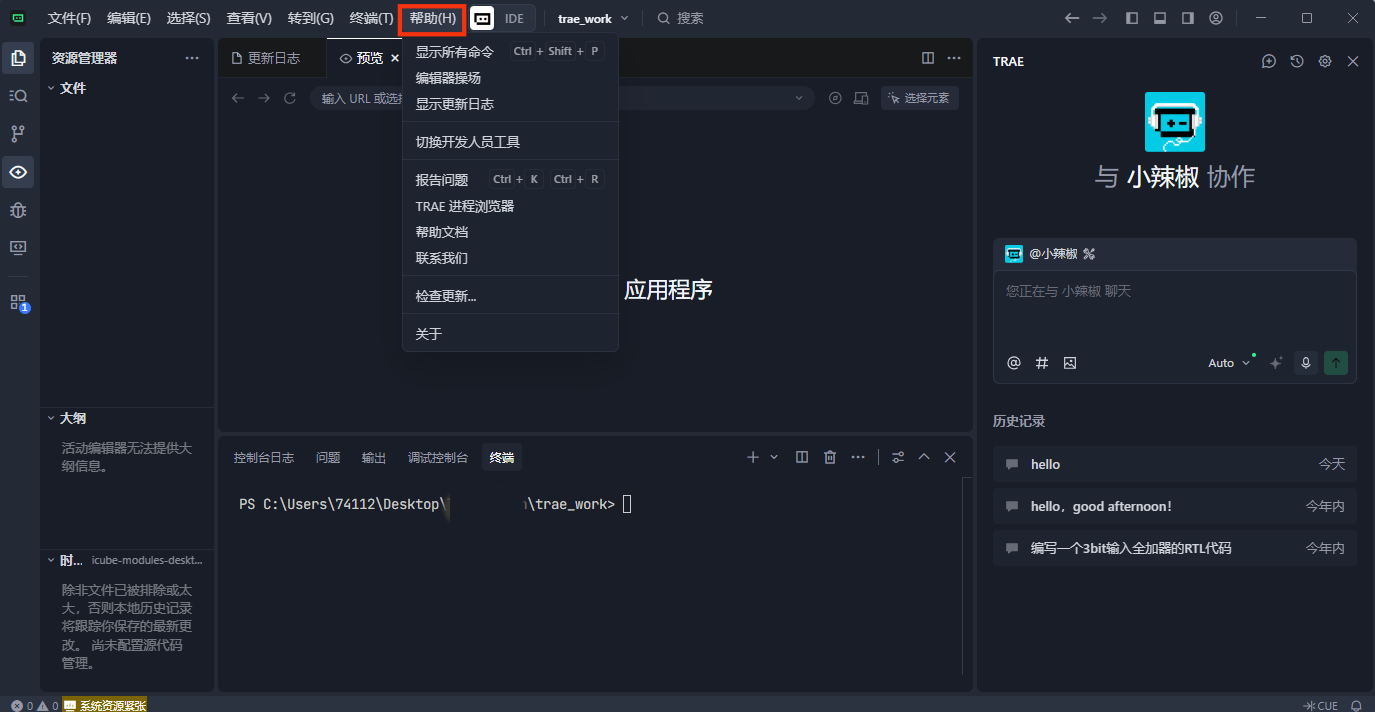Viewport: 1375px width, 712px height.
Task: Go back in the preview browser toolbar
Action: click(x=238, y=98)
